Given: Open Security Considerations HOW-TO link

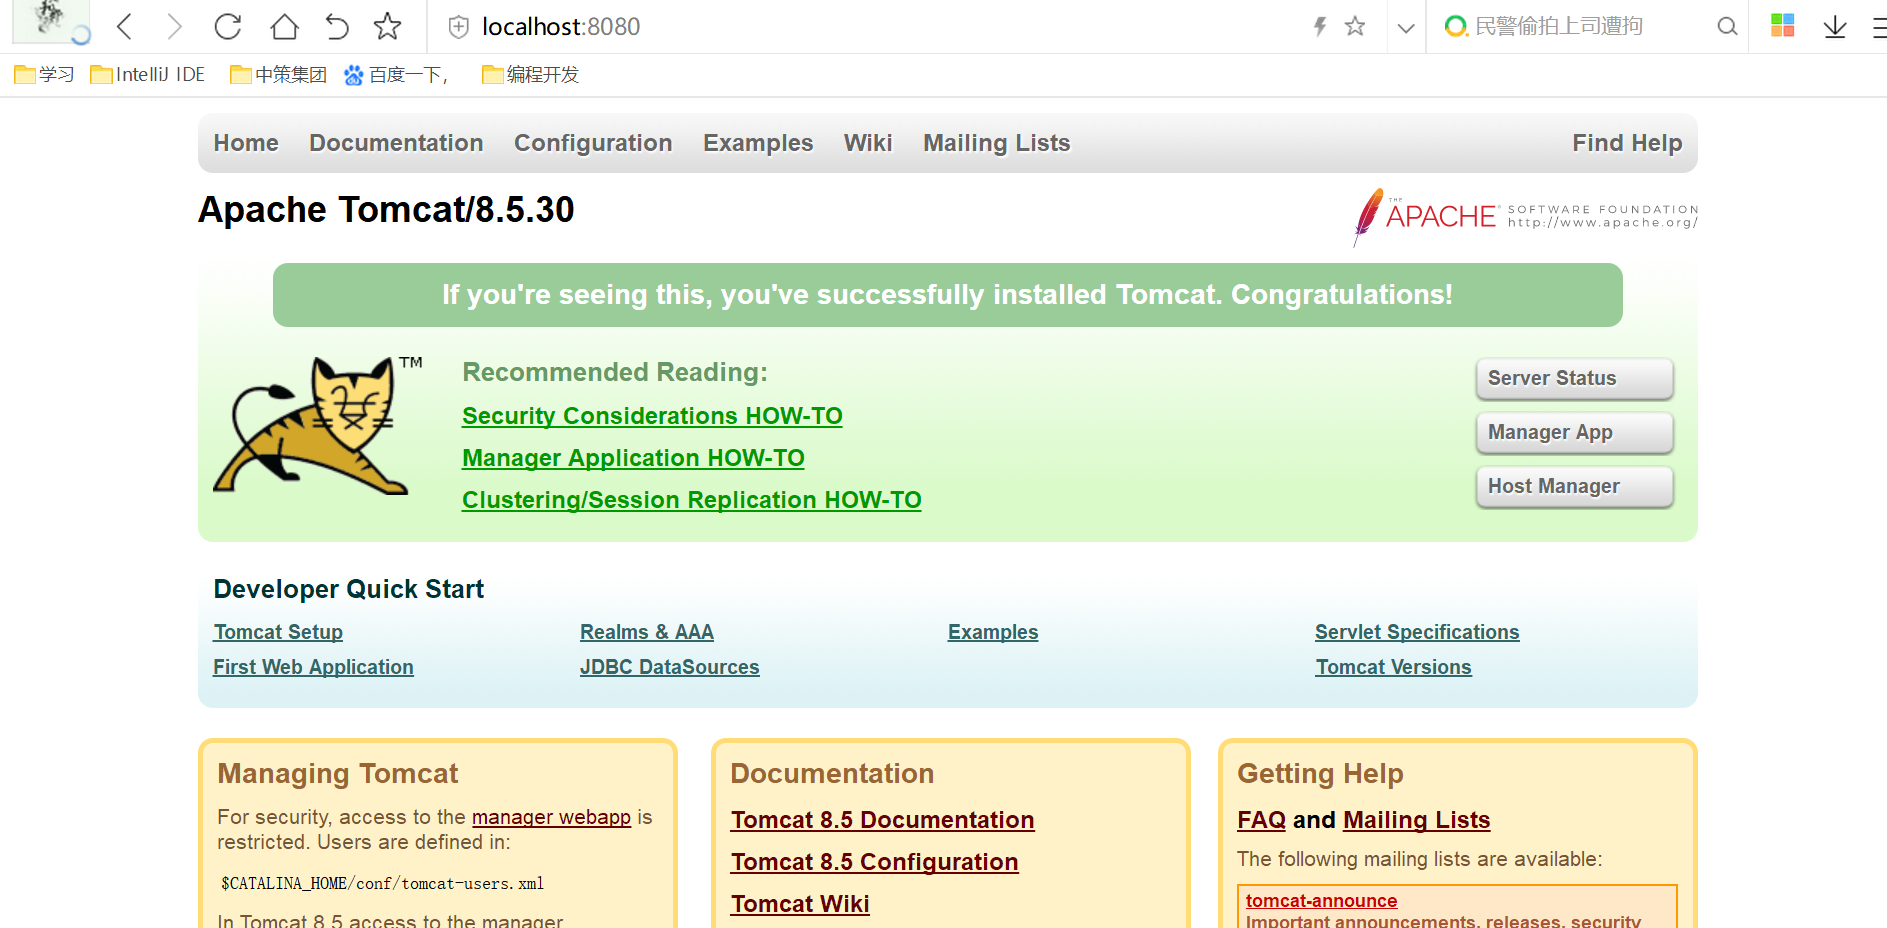Looking at the screenshot, I should tap(652, 416).
